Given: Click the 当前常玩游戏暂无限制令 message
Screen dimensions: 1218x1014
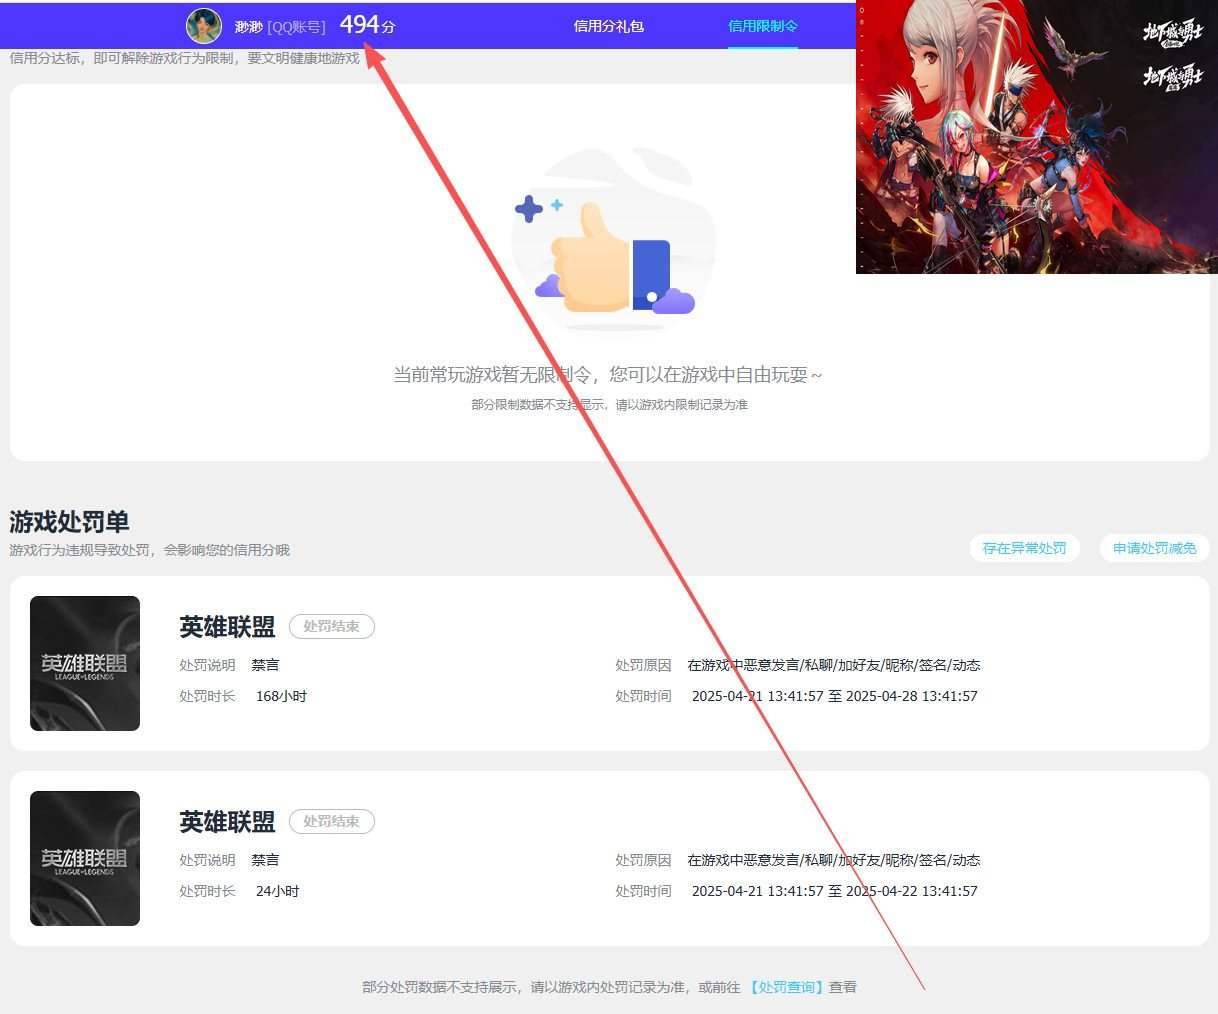Looking at the screenshot, I should click(608, 375).
